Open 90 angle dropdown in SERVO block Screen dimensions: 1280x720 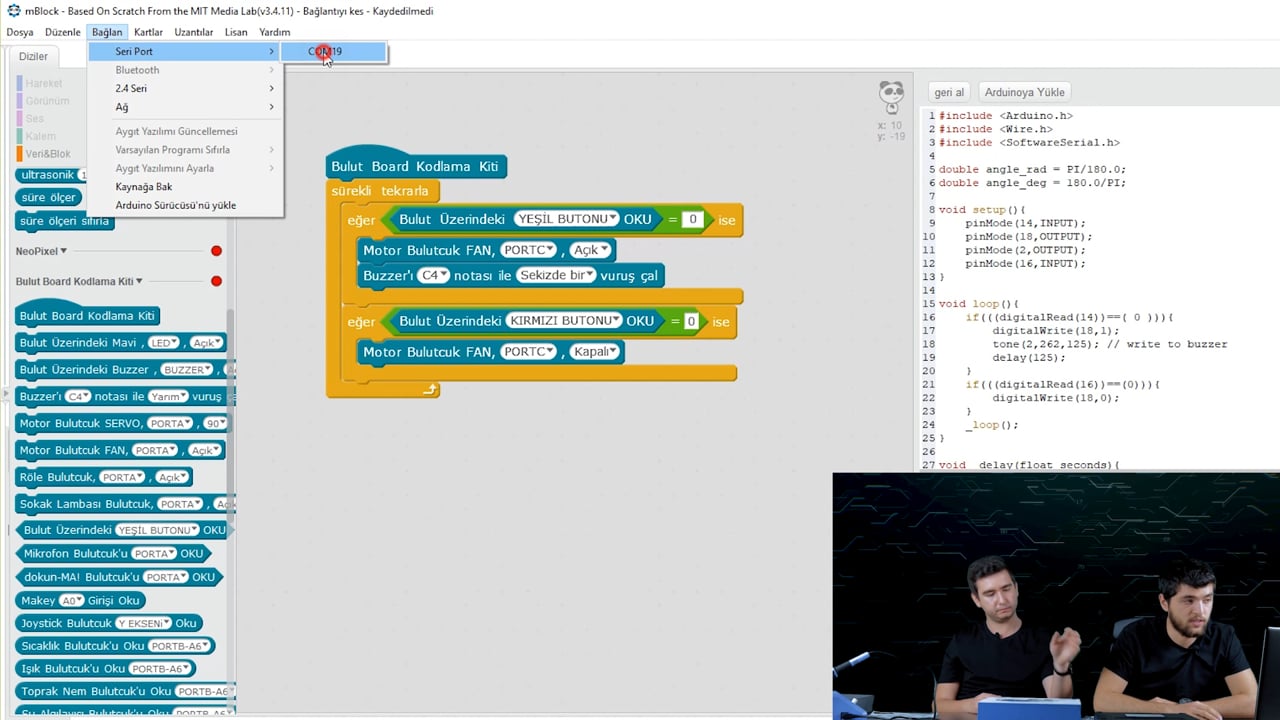pos(215,424)
